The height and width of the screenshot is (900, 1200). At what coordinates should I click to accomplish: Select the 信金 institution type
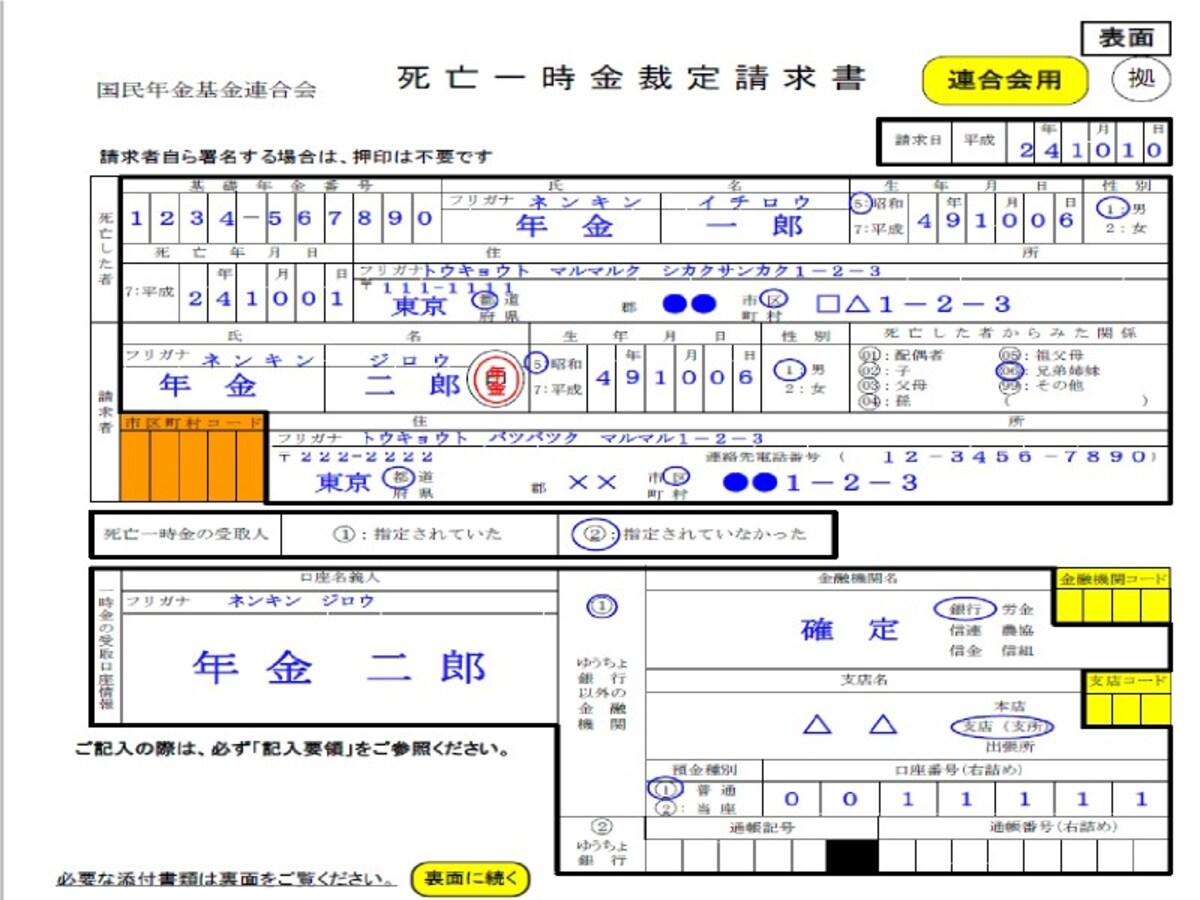[x=966, y=651]
